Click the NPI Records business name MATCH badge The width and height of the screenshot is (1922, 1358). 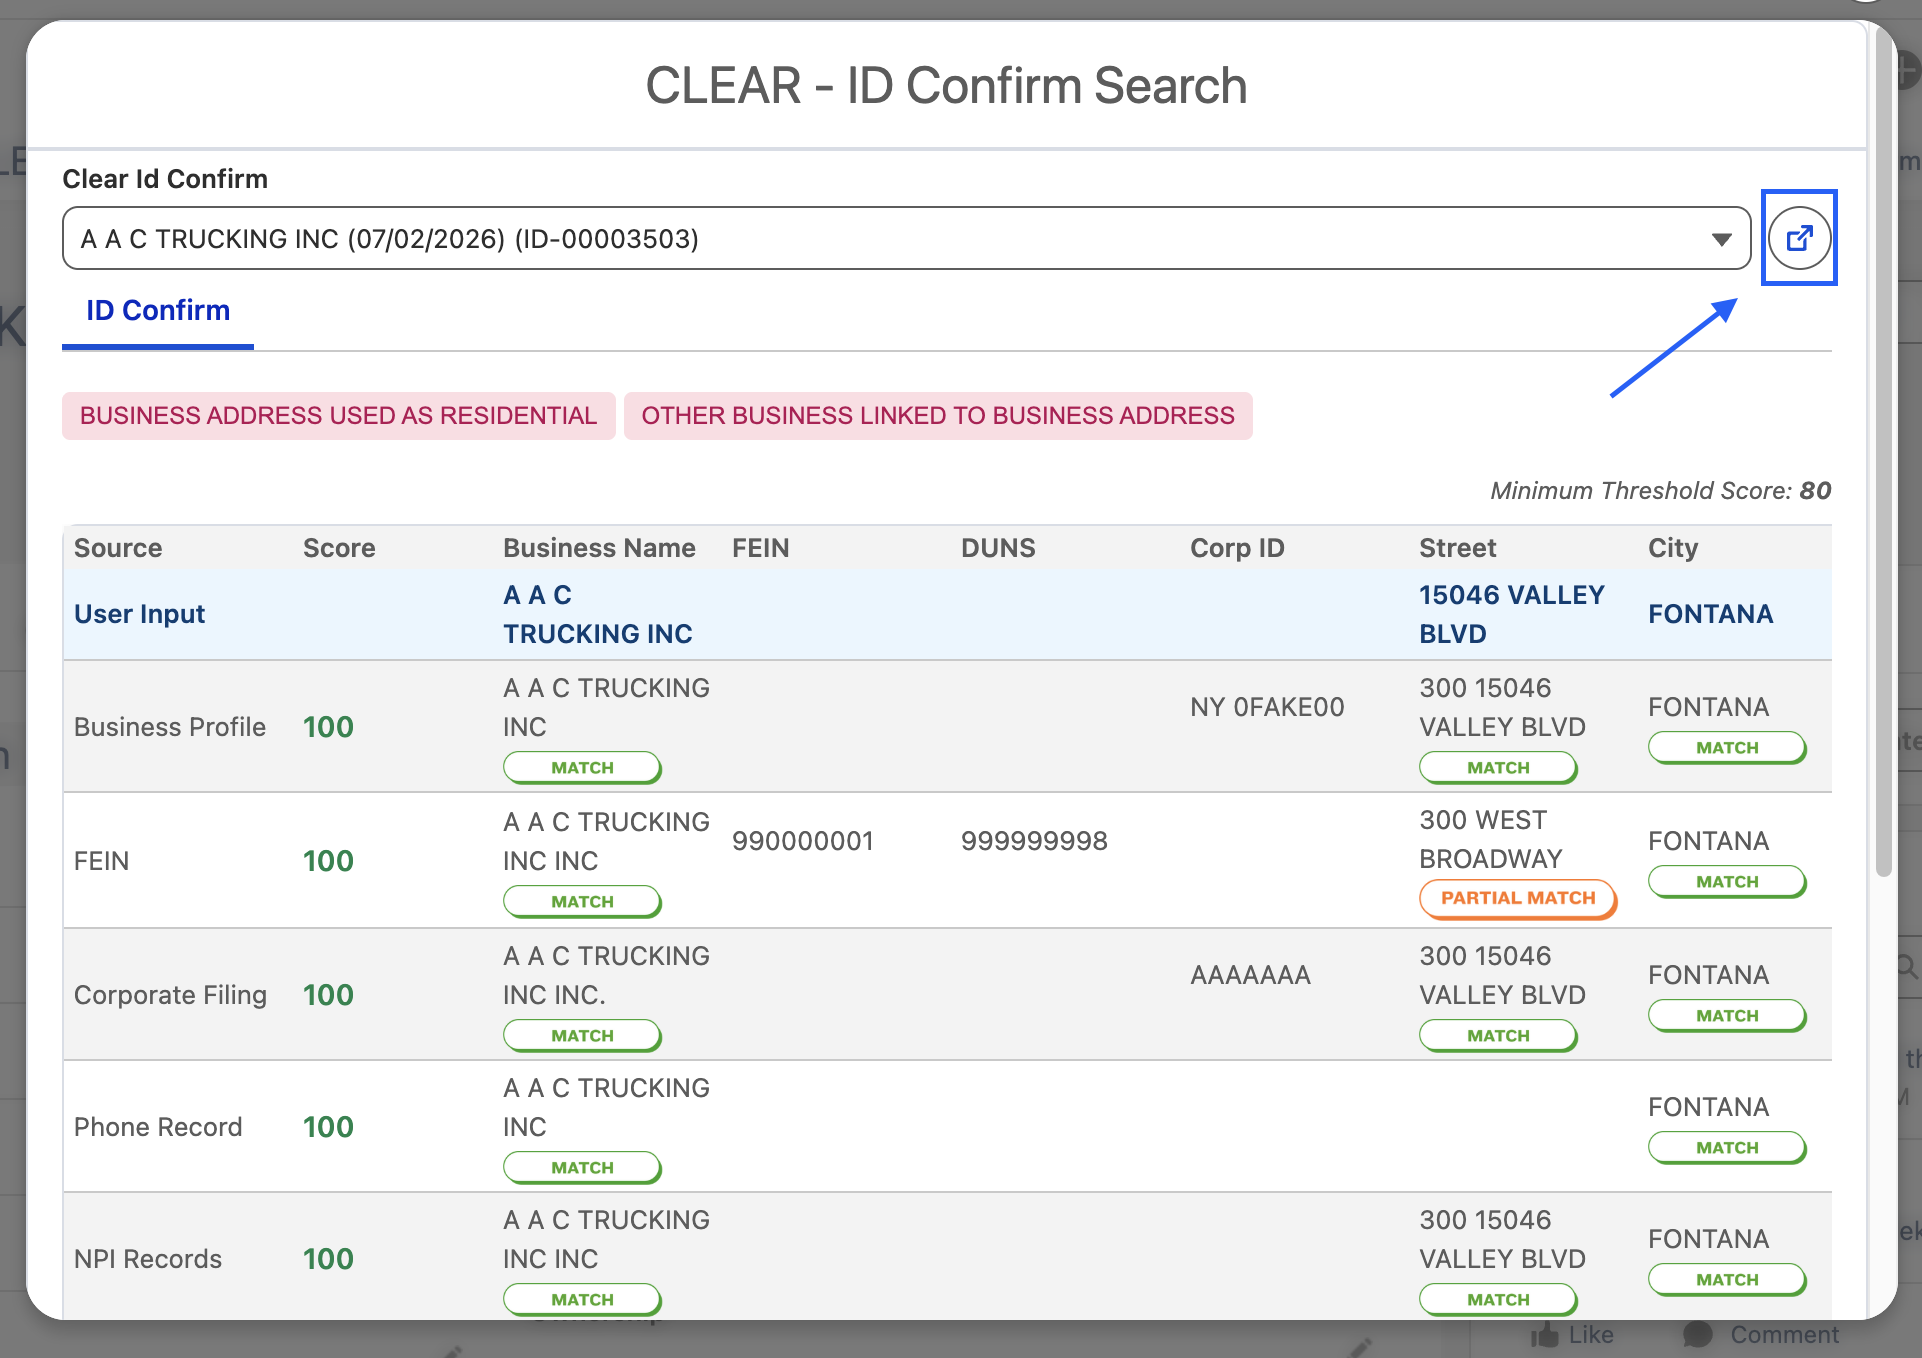582,1300
